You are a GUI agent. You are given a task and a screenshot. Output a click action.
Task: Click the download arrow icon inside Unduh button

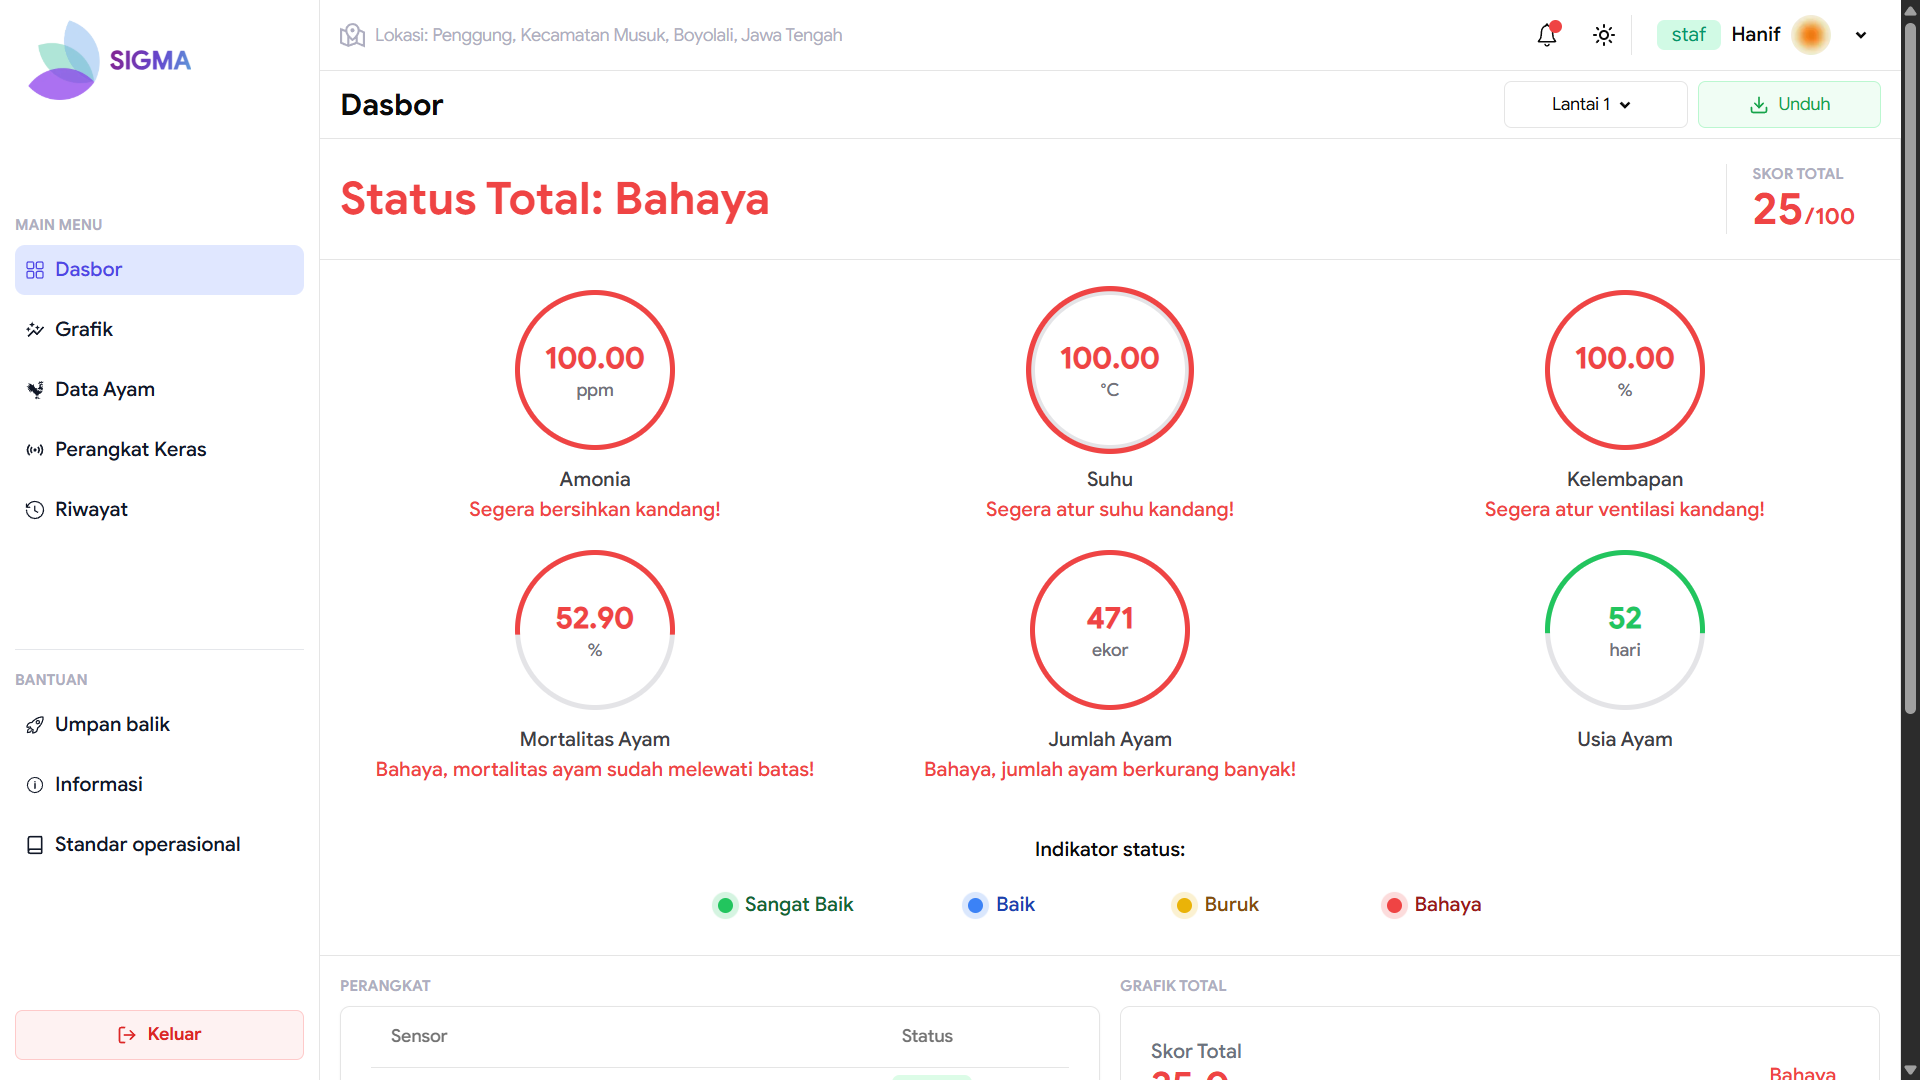pyautogui.click(x=1759, y=104)
